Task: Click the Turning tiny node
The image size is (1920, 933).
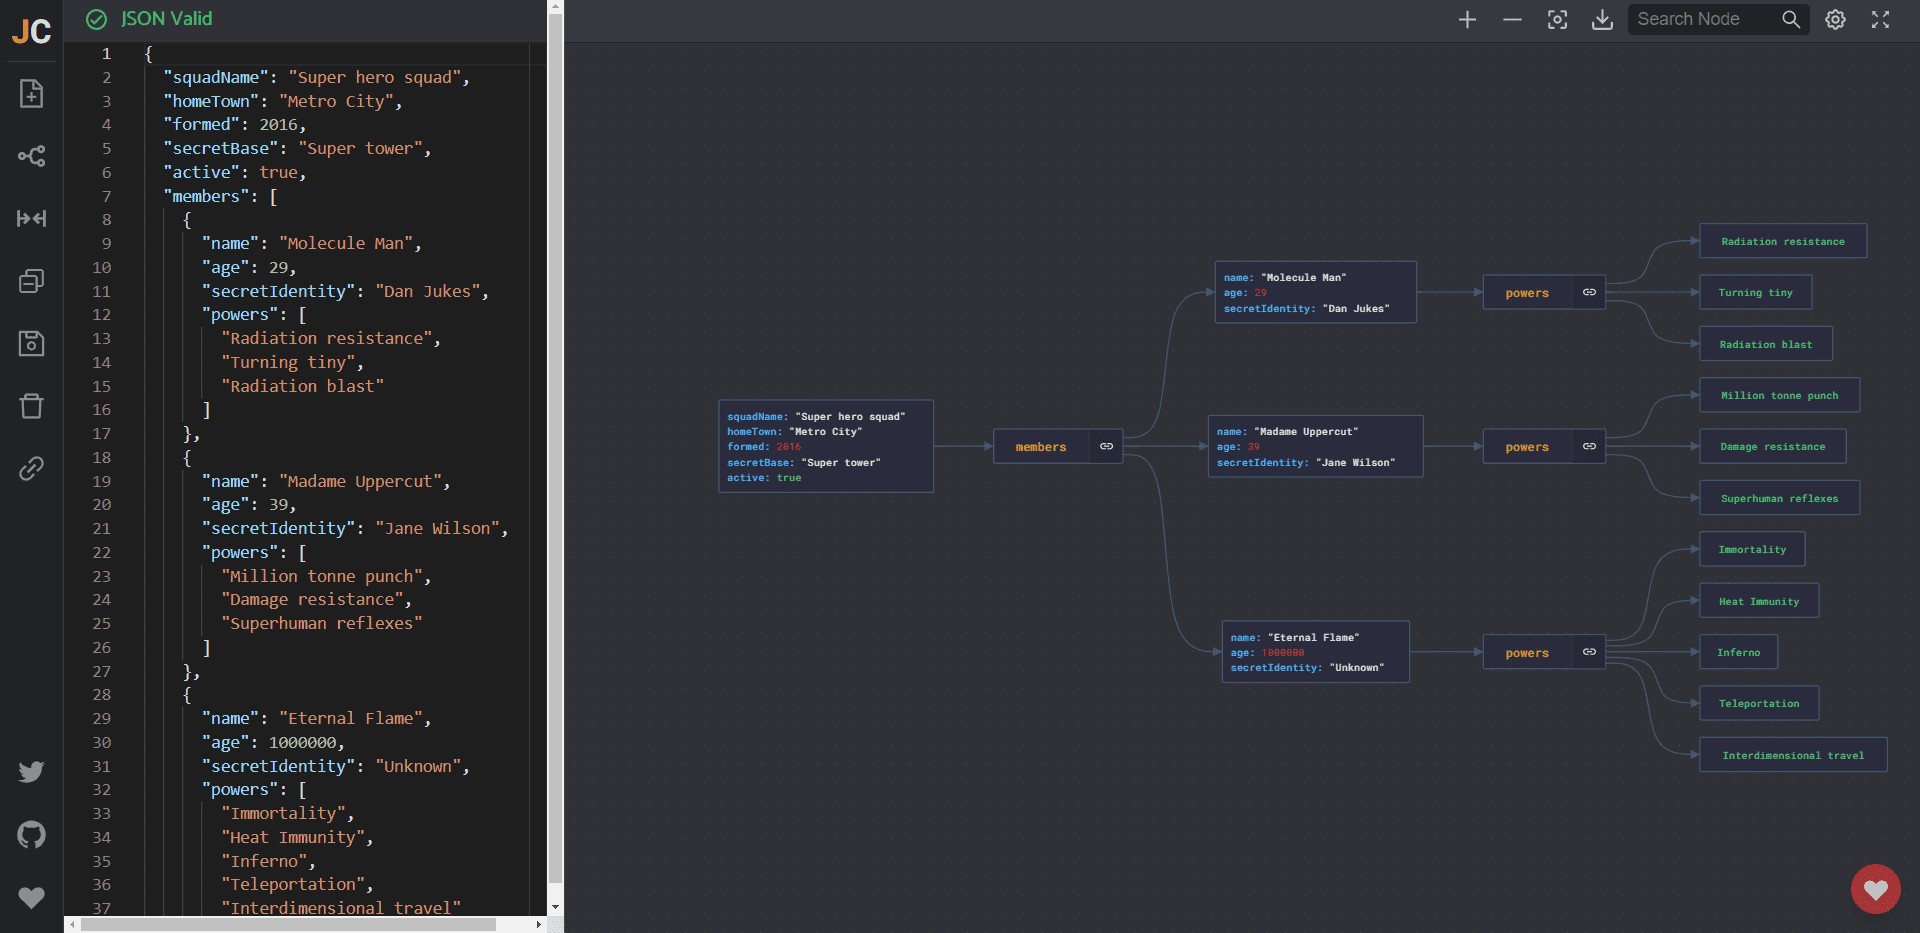Action: [1755, 292]
